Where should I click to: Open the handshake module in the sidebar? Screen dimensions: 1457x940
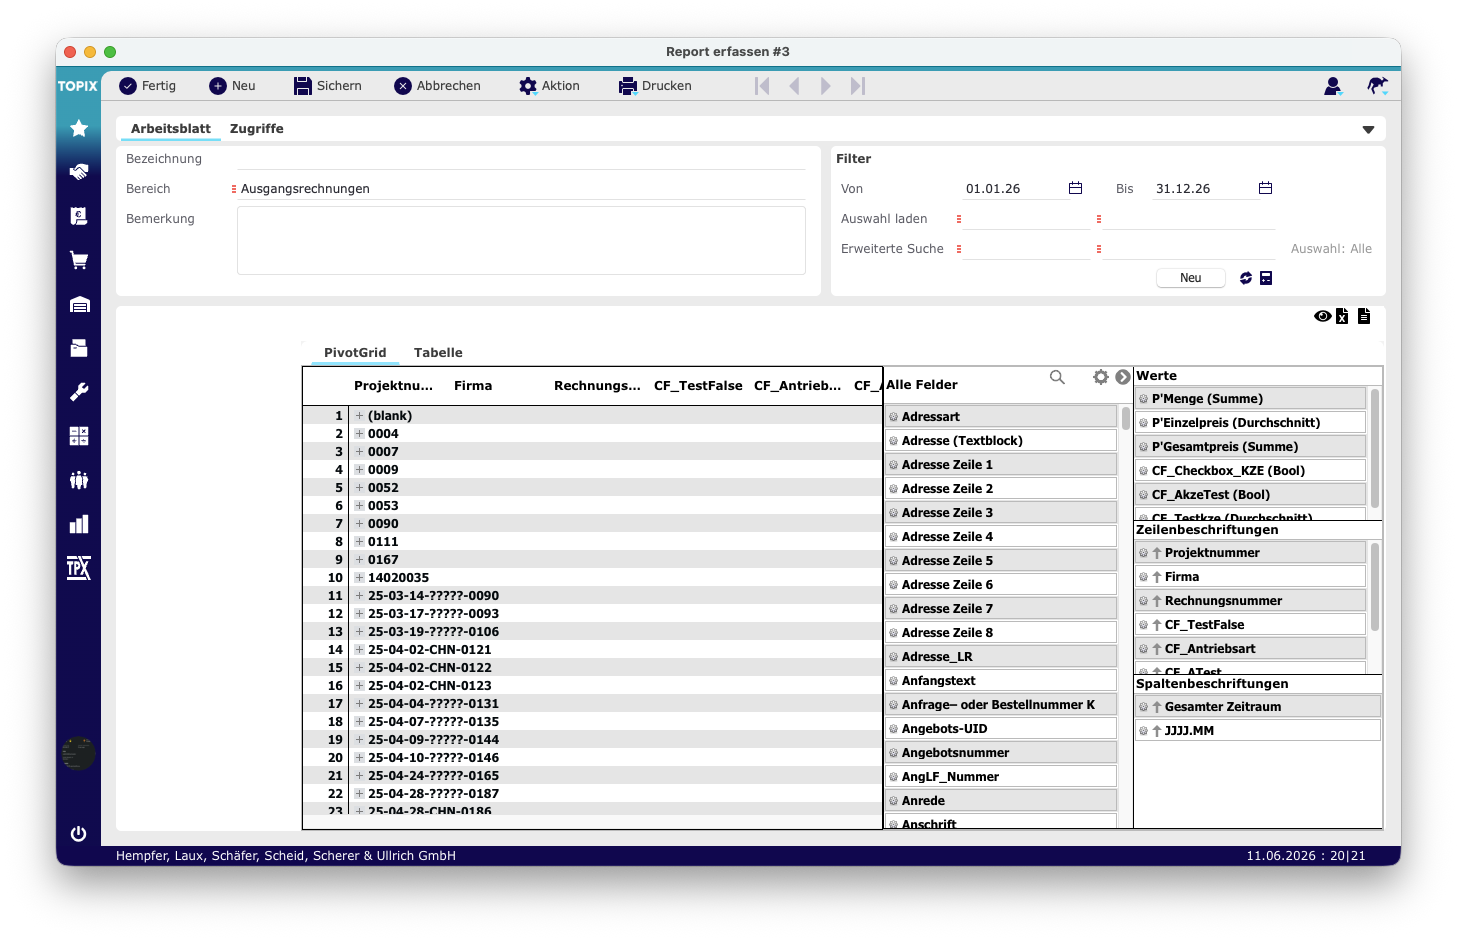(x=79, y=172)
